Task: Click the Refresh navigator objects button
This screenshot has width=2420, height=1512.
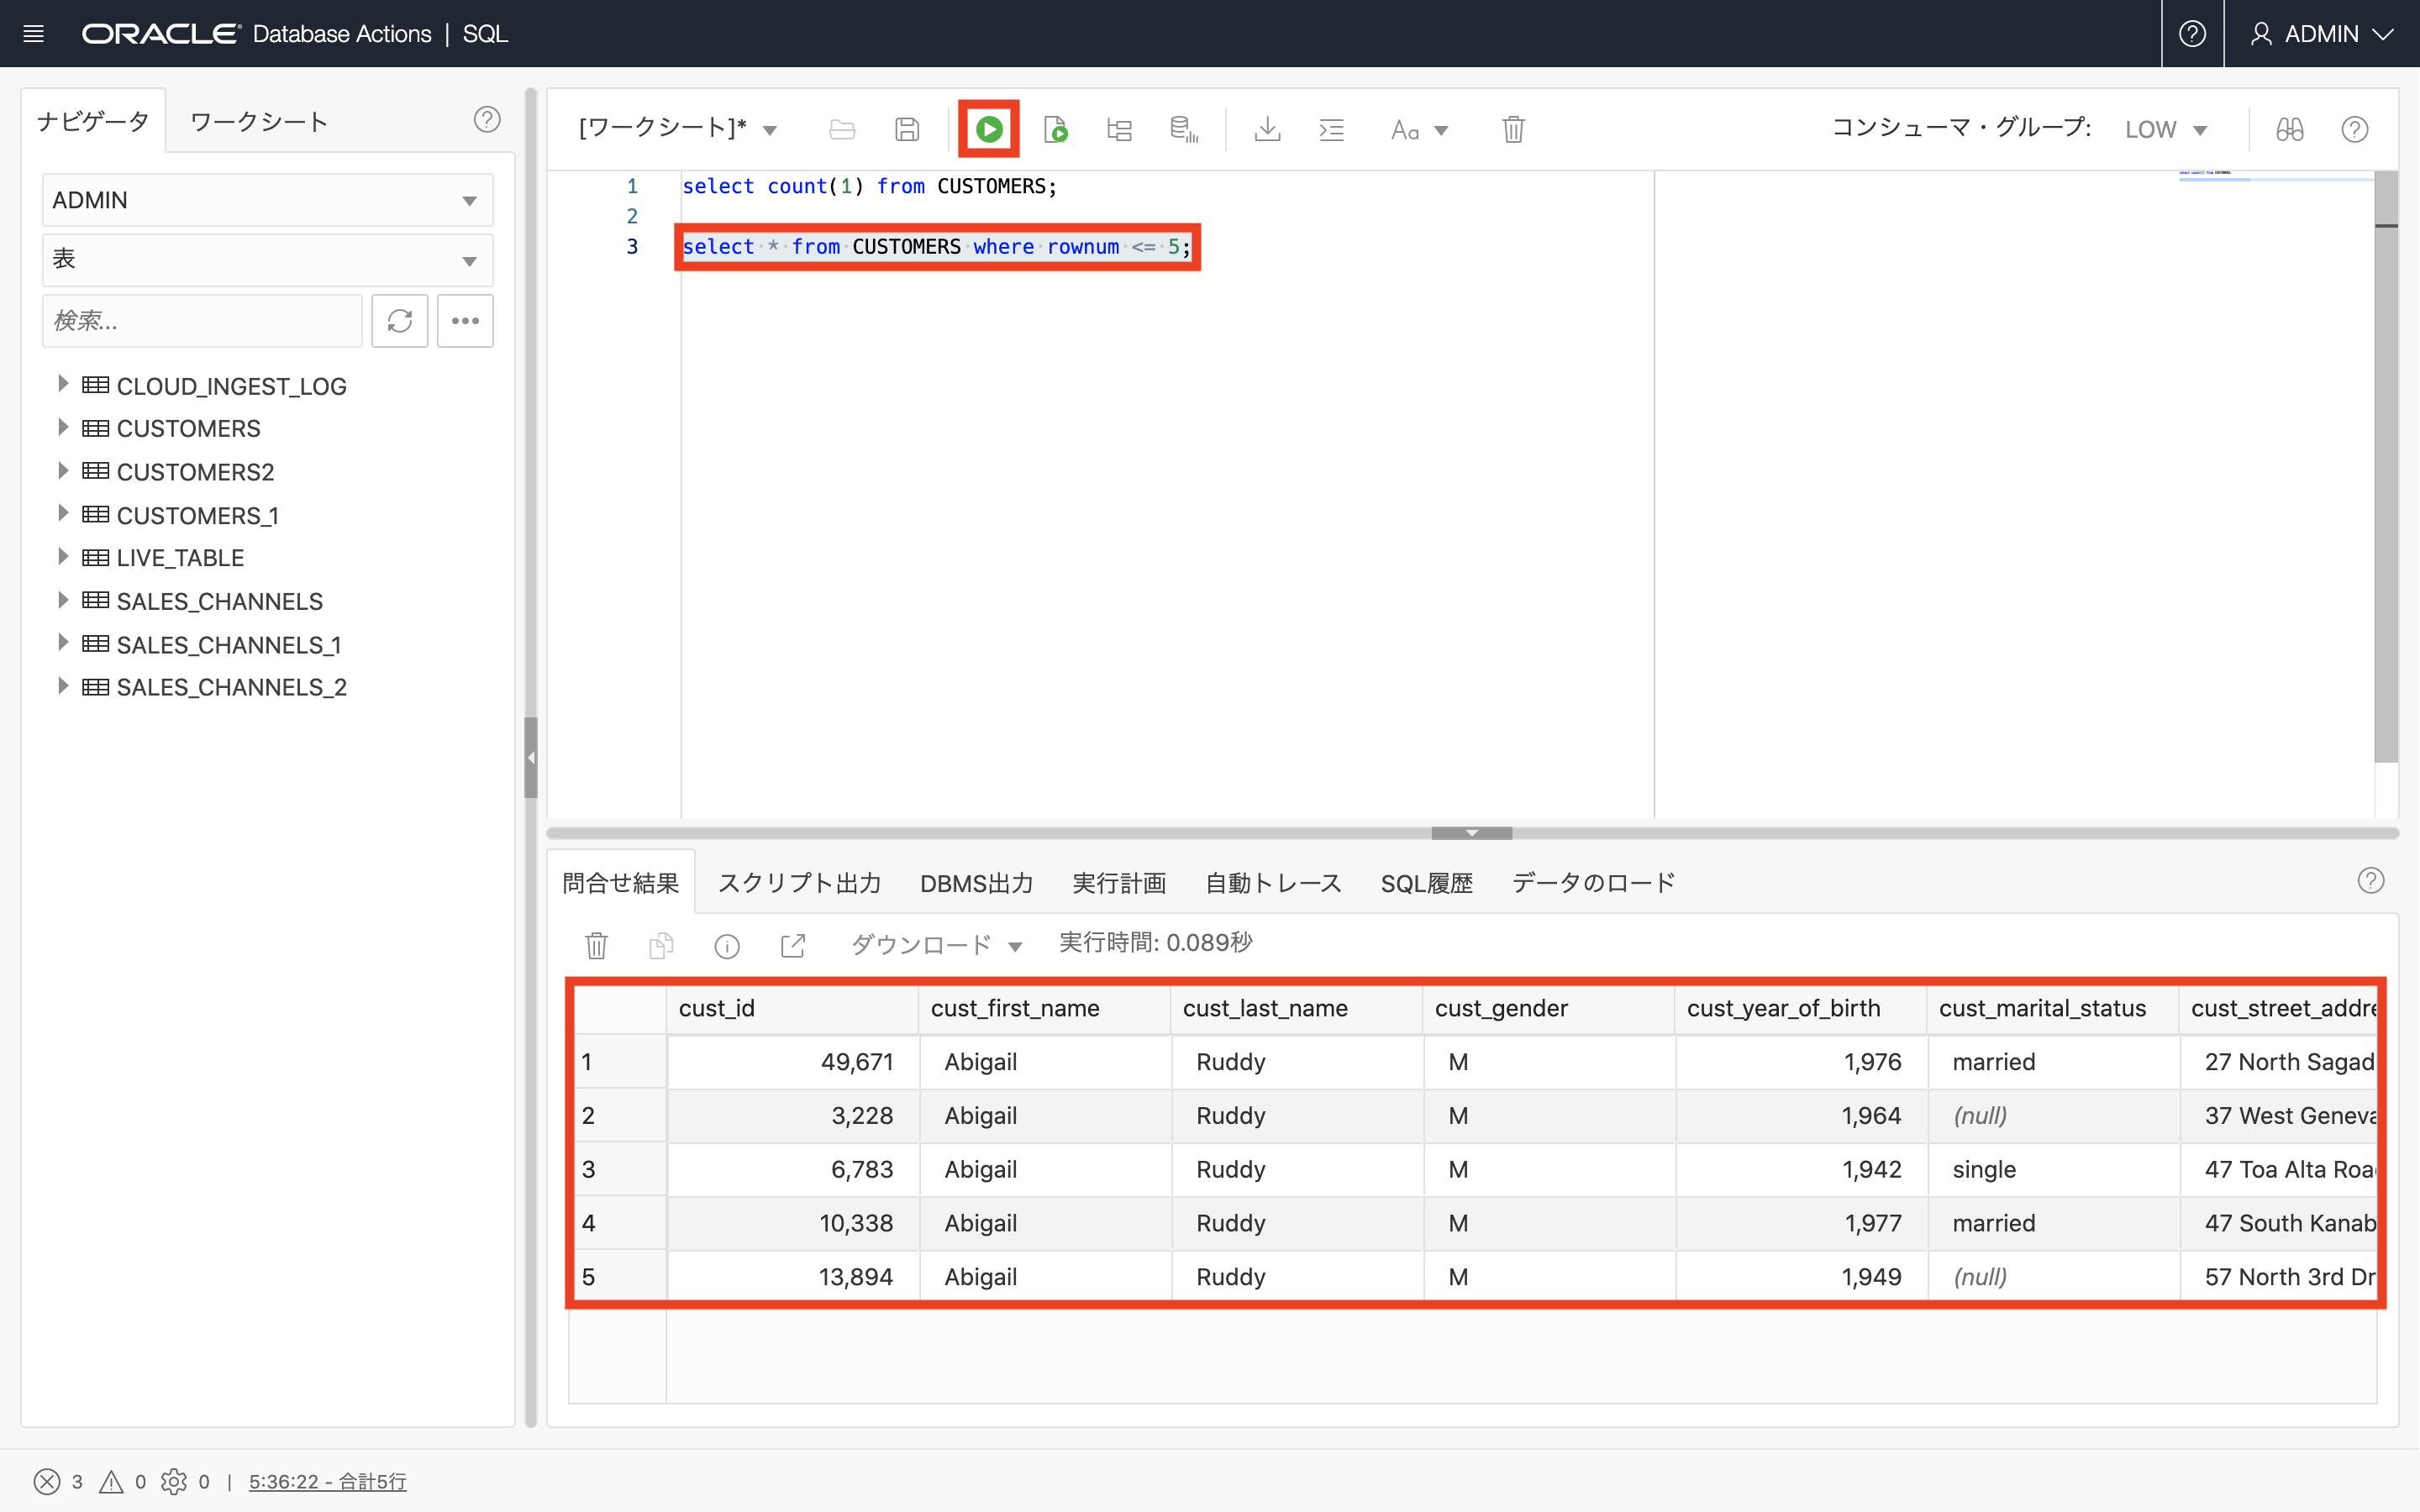Action: tap(399, 321)
